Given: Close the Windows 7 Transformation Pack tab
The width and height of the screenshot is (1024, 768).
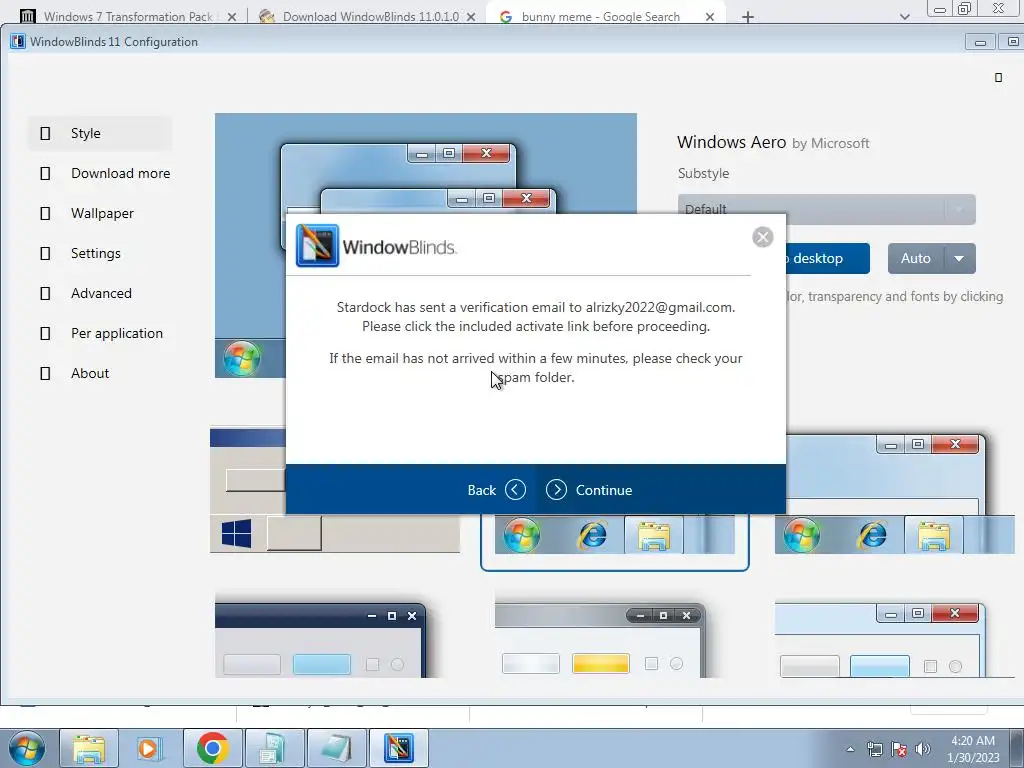Looking at the screenshot, I should pyautogui.click(x=231, y=17).
